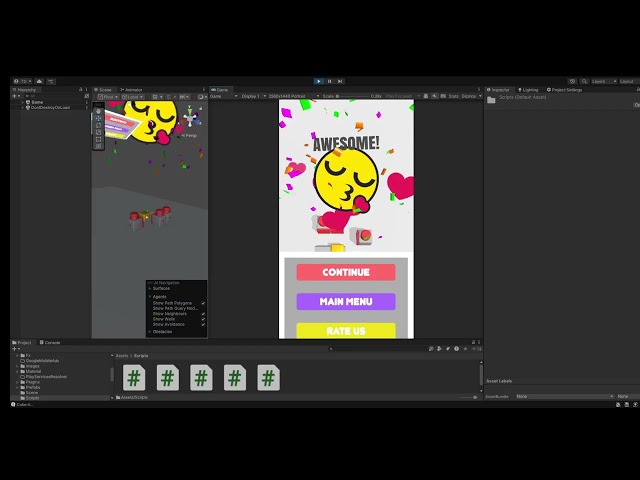Select the Scale tool in Scene overlay

tap(98, 132)
